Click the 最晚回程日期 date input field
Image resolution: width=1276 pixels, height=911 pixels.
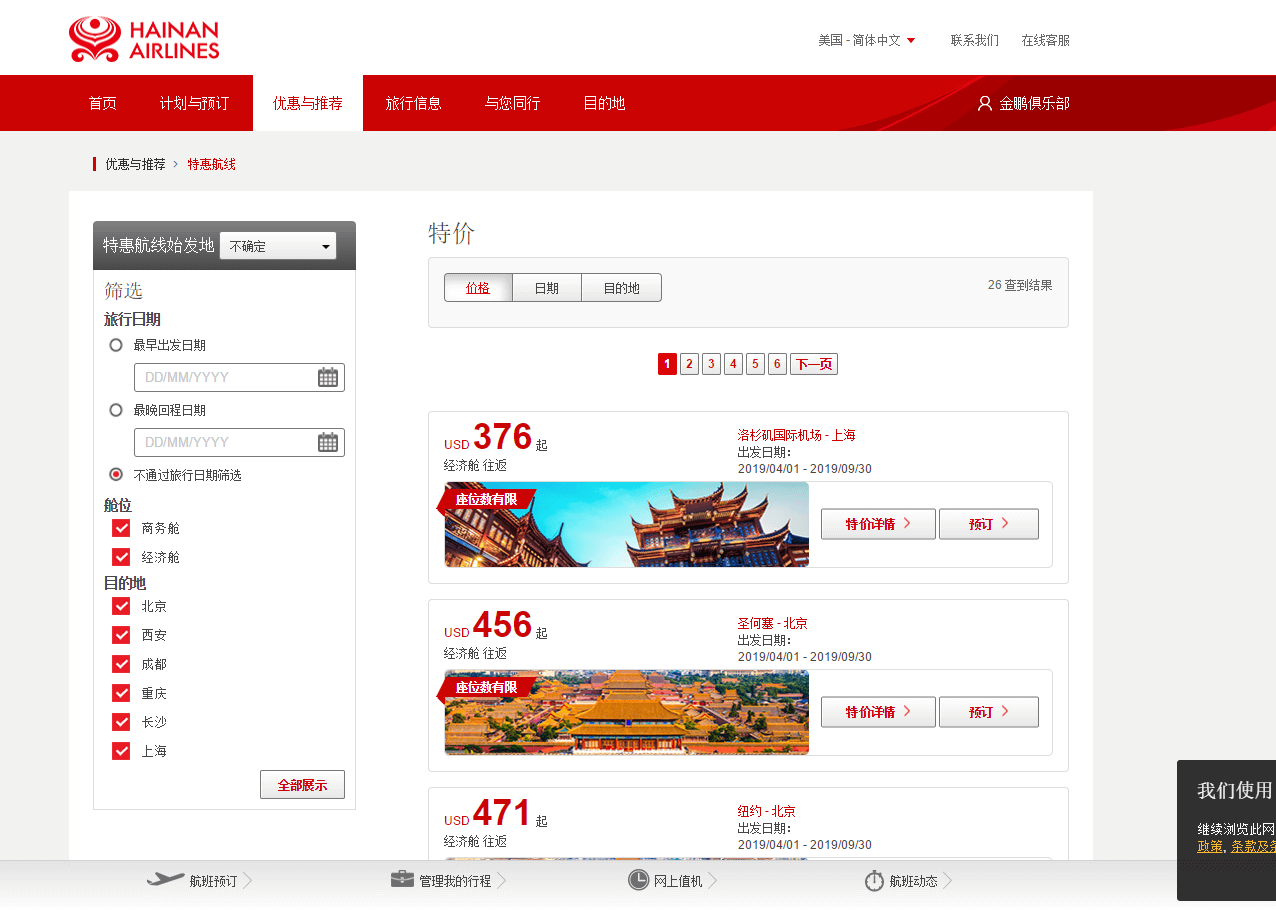[239, 442]
